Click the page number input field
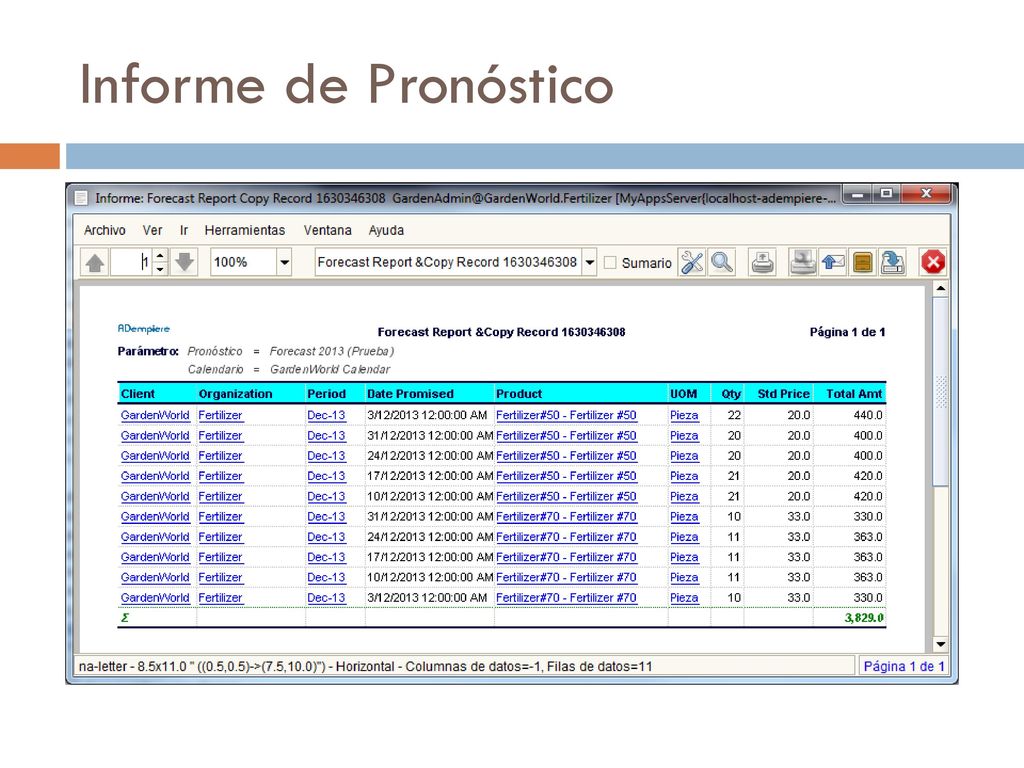This screenshot has width=1024, height=768. 131,263
